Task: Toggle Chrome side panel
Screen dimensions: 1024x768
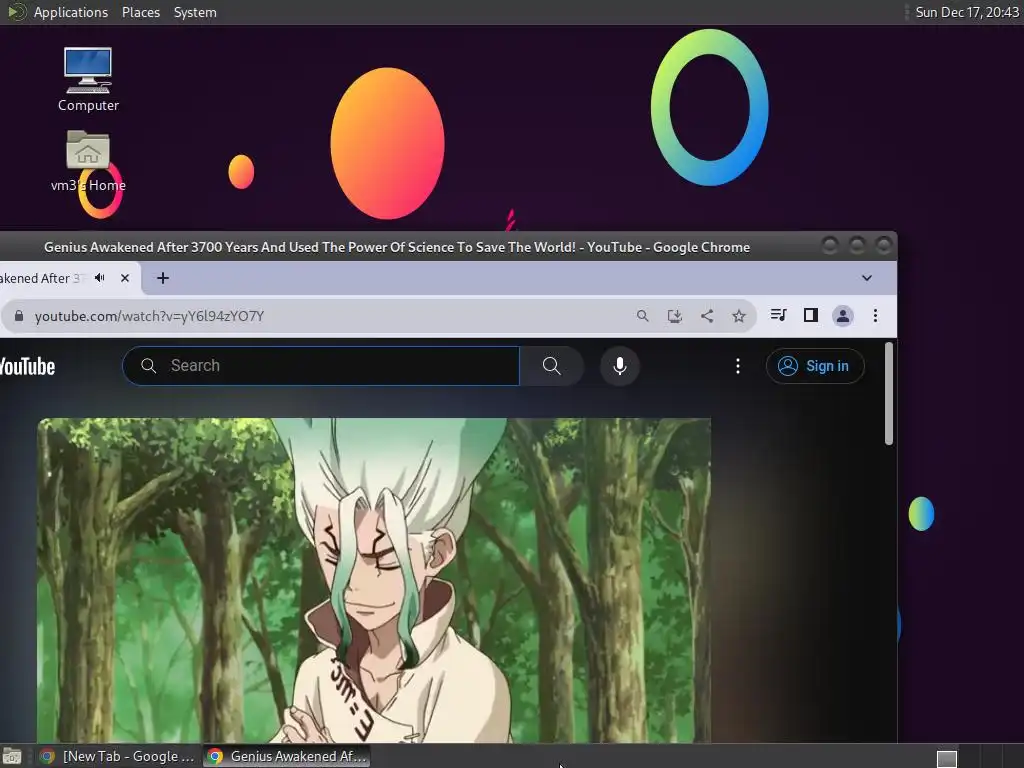Action: (x=810, y=315)
